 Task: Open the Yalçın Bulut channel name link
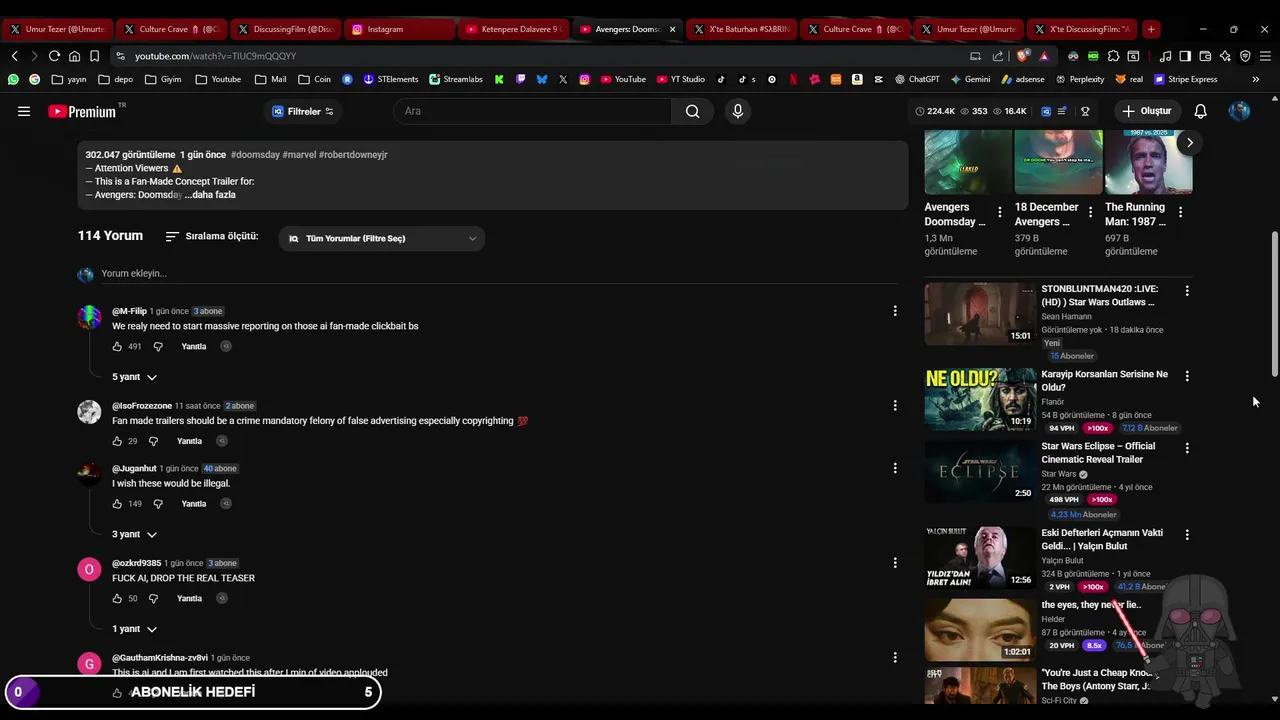tap(1062, 560)
